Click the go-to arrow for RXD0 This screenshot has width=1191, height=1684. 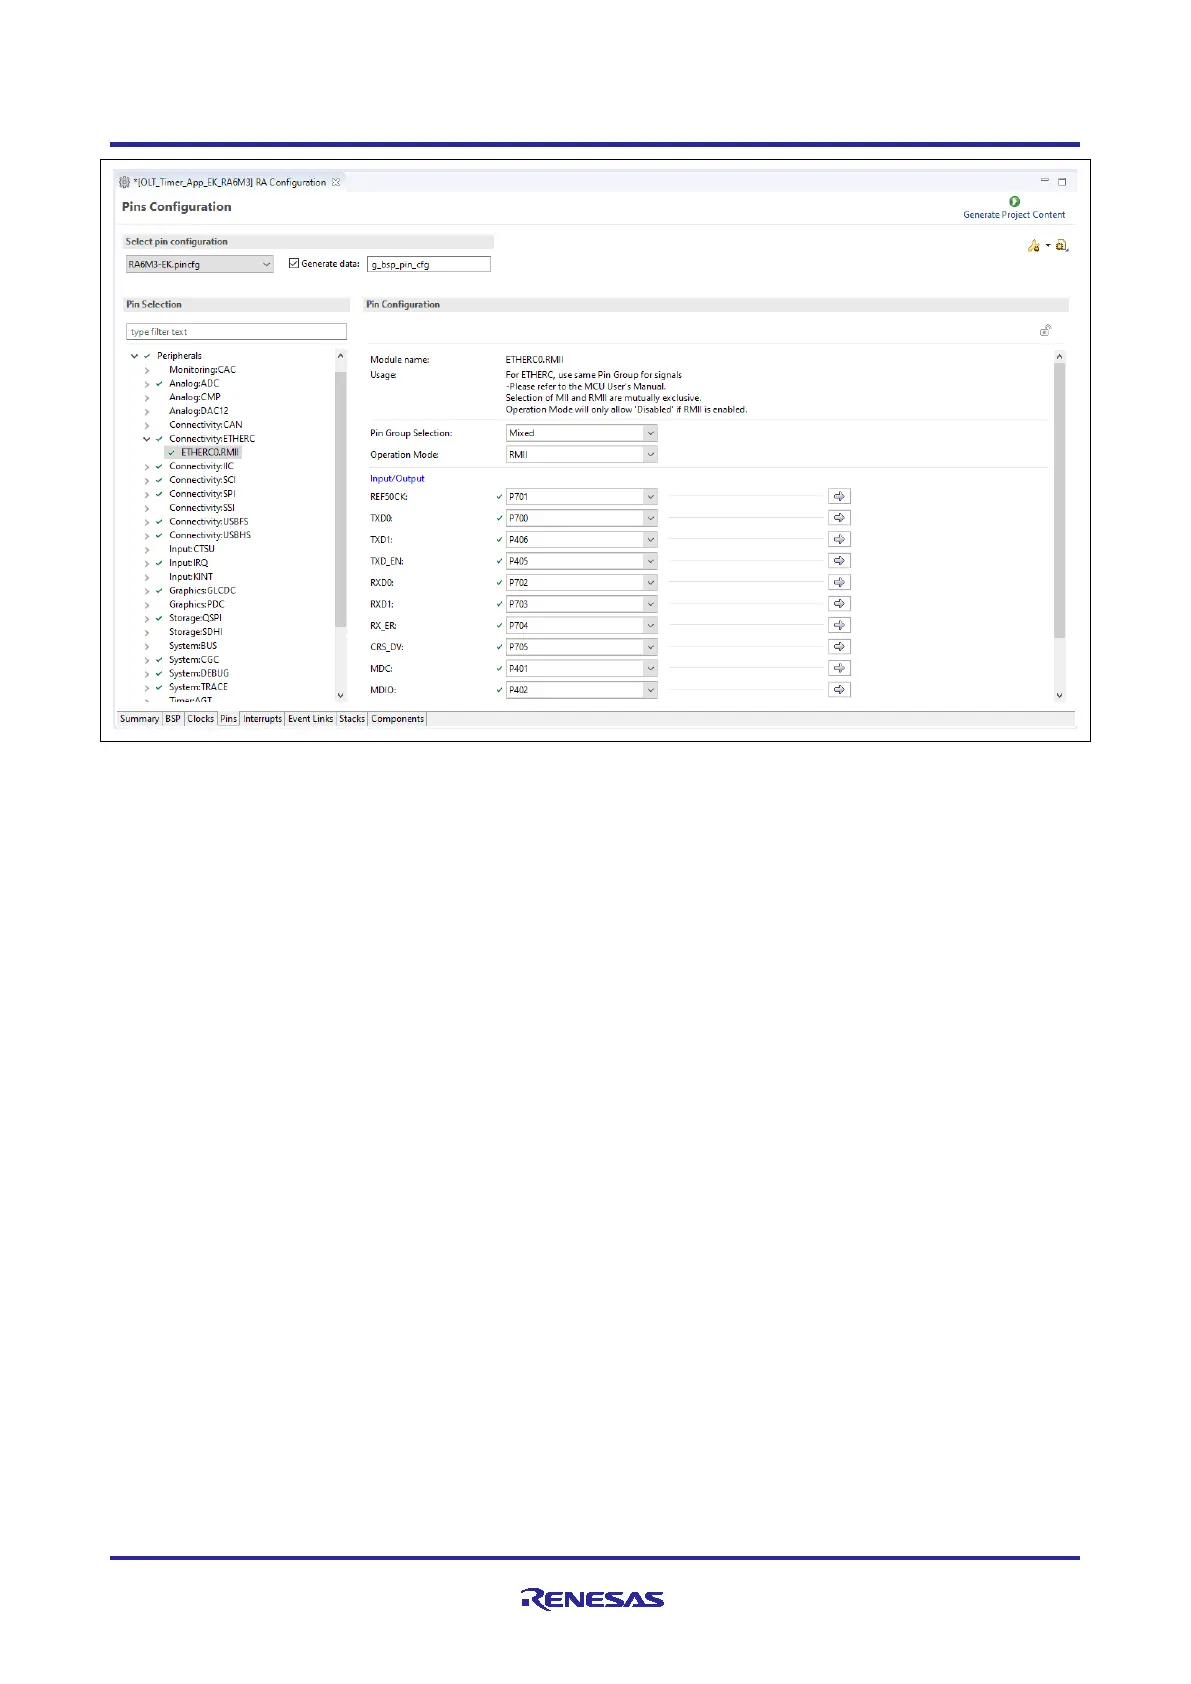[839, 582]
